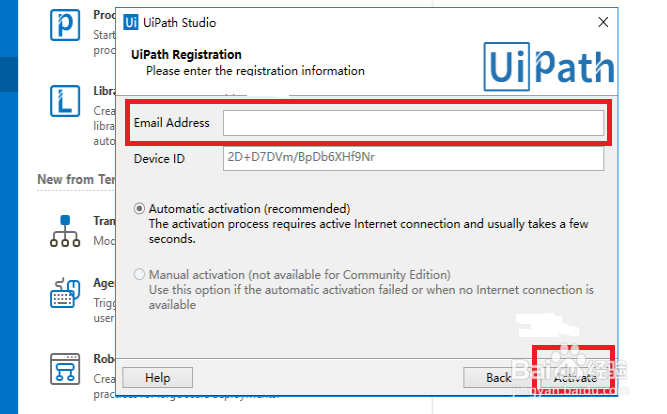The width and height of the screenshot is (667, 414).
Task: Close the UiPath Studio registration dialog
Action: tap(603, 22)
